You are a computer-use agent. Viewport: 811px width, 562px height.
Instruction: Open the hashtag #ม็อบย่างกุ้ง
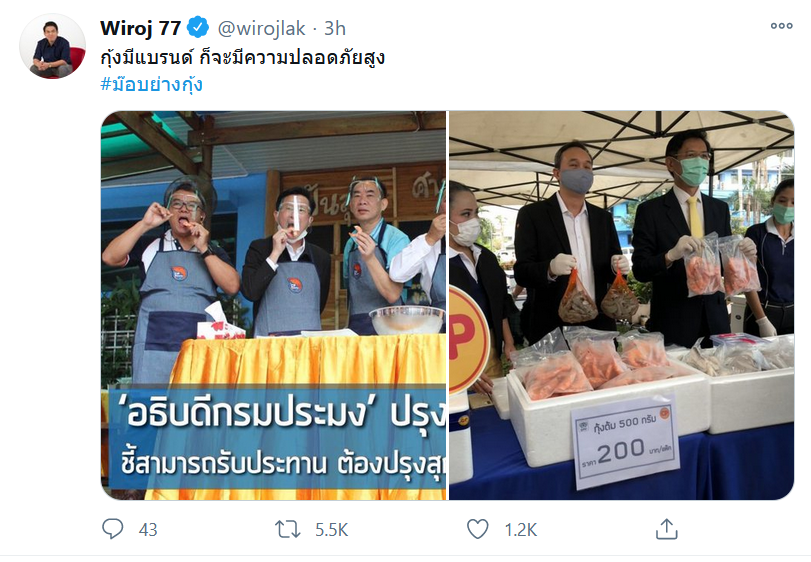click(x=151, y=84)
